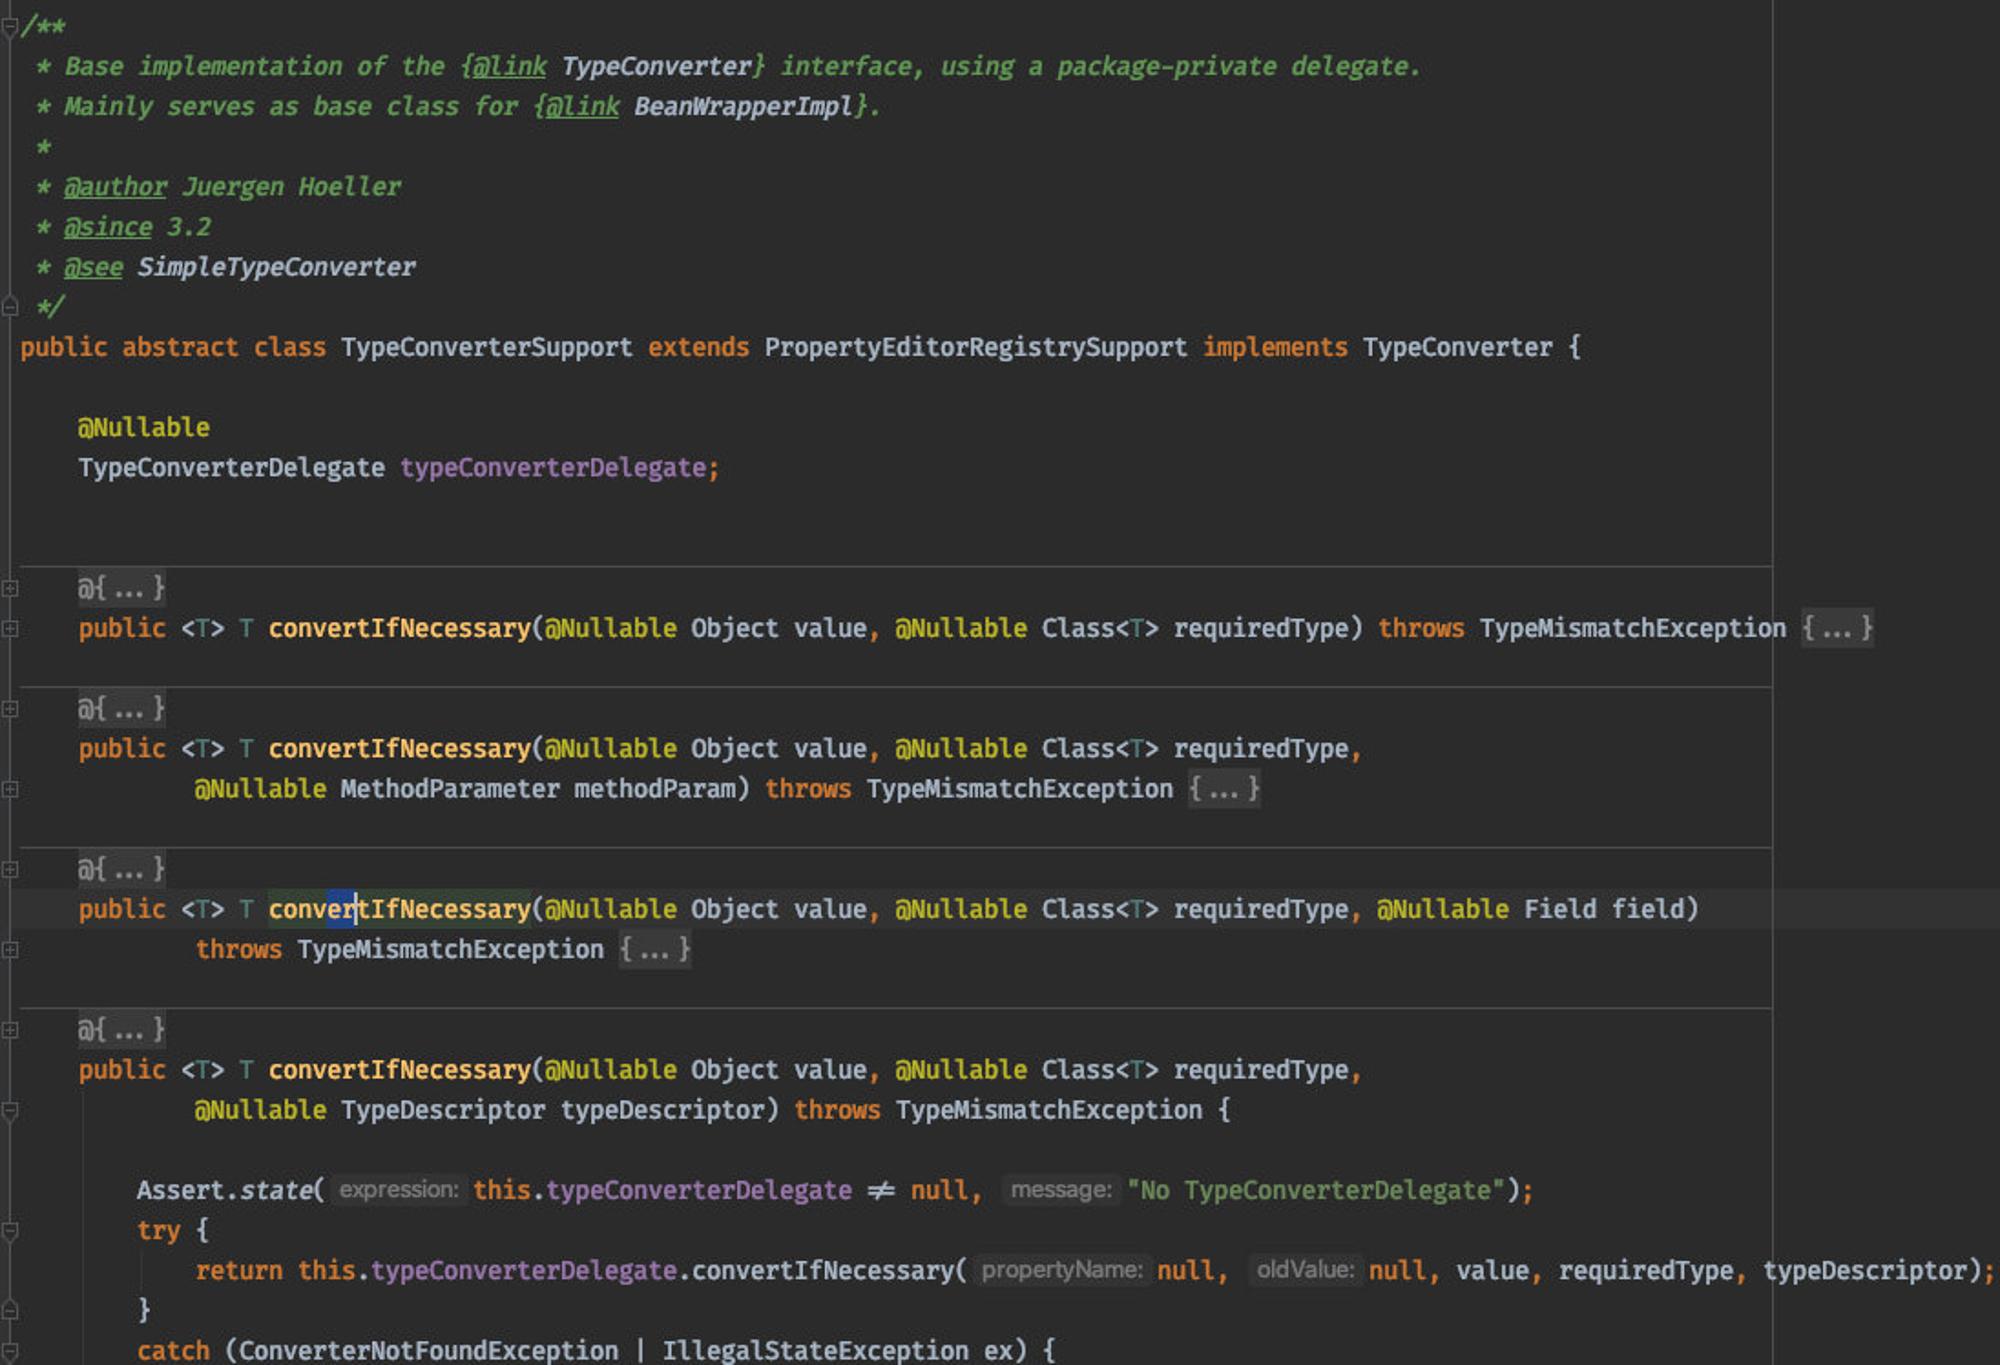Expand the folded "@{...}" annotation above the TypeDescriptor overload
2000x1365 pixels.
pos(122,1029)
